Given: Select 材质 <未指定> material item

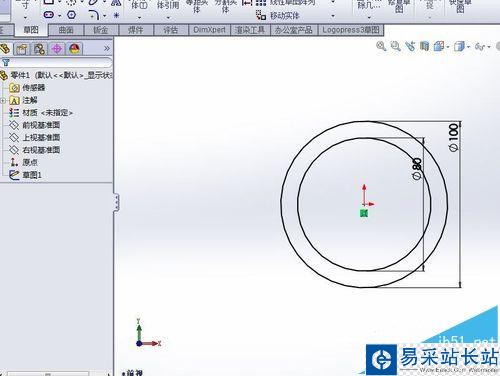Looking at the screenshot, I should (41, 113).
